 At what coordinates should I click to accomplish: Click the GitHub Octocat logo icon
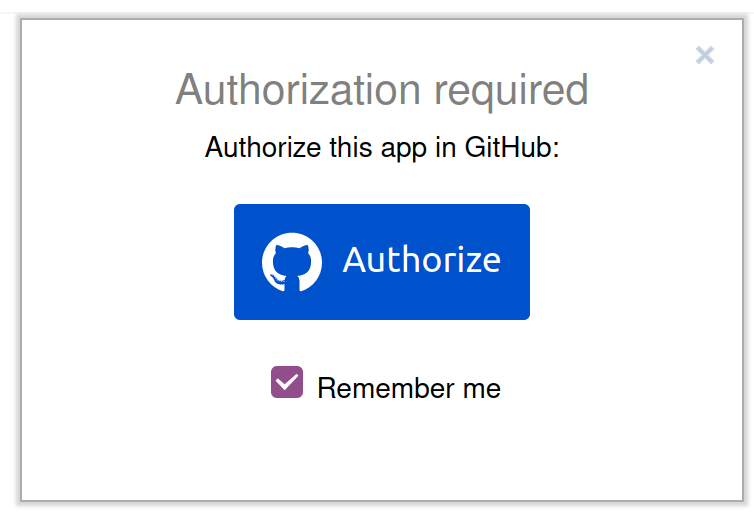[x=292, y=262]
